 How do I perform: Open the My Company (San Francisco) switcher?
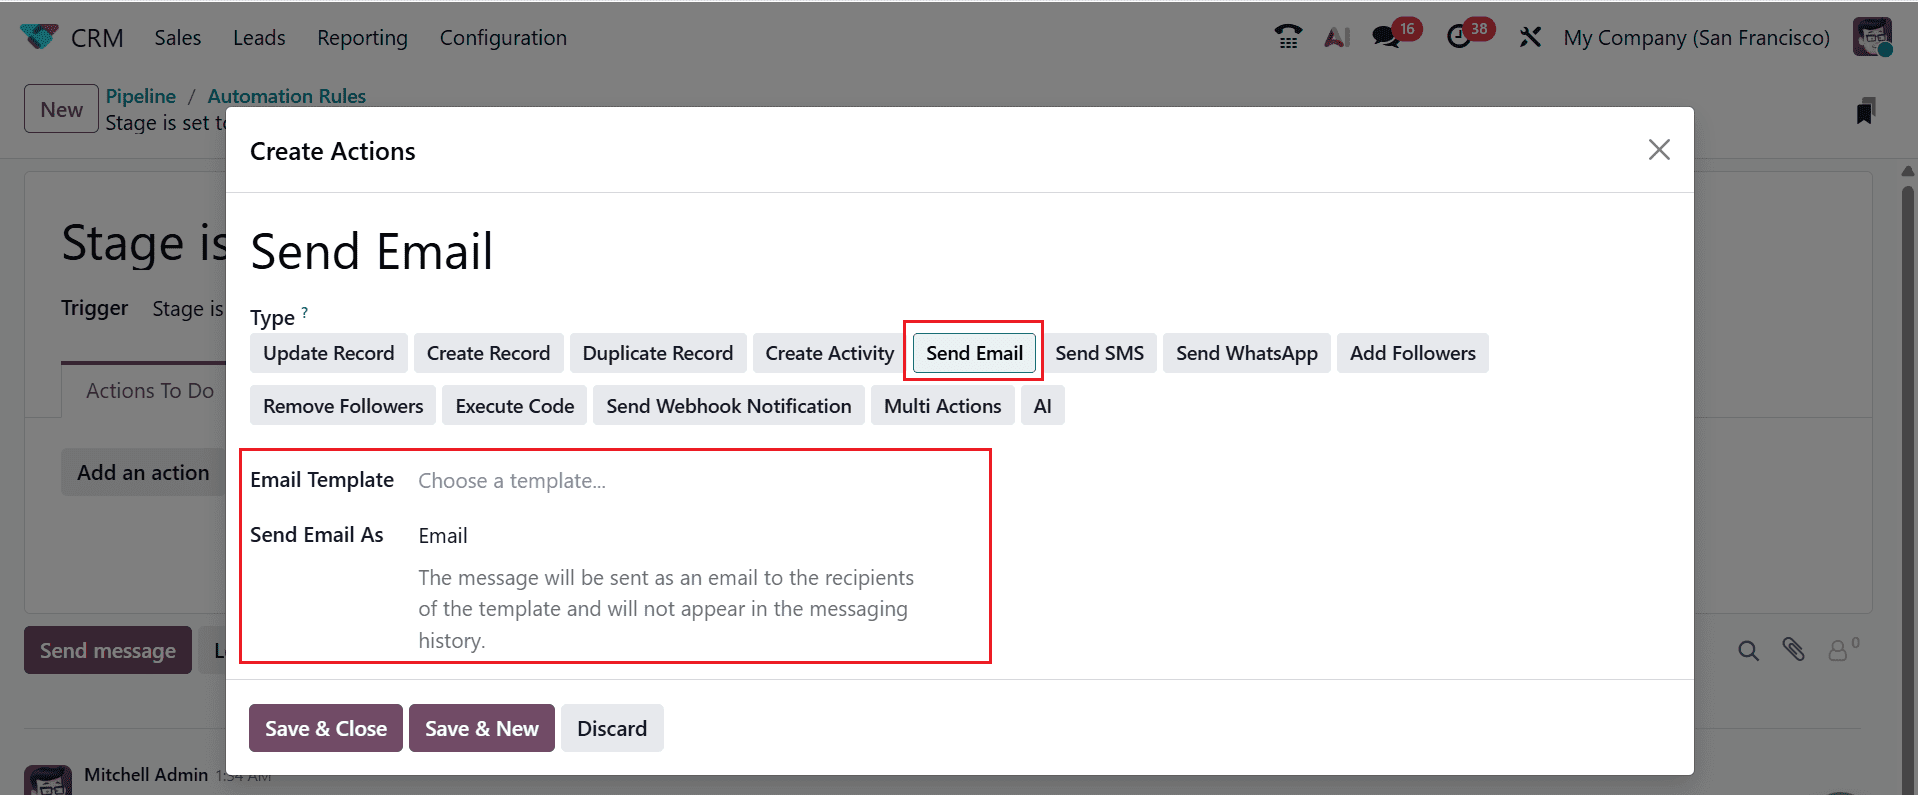(x=1697, y=37)
